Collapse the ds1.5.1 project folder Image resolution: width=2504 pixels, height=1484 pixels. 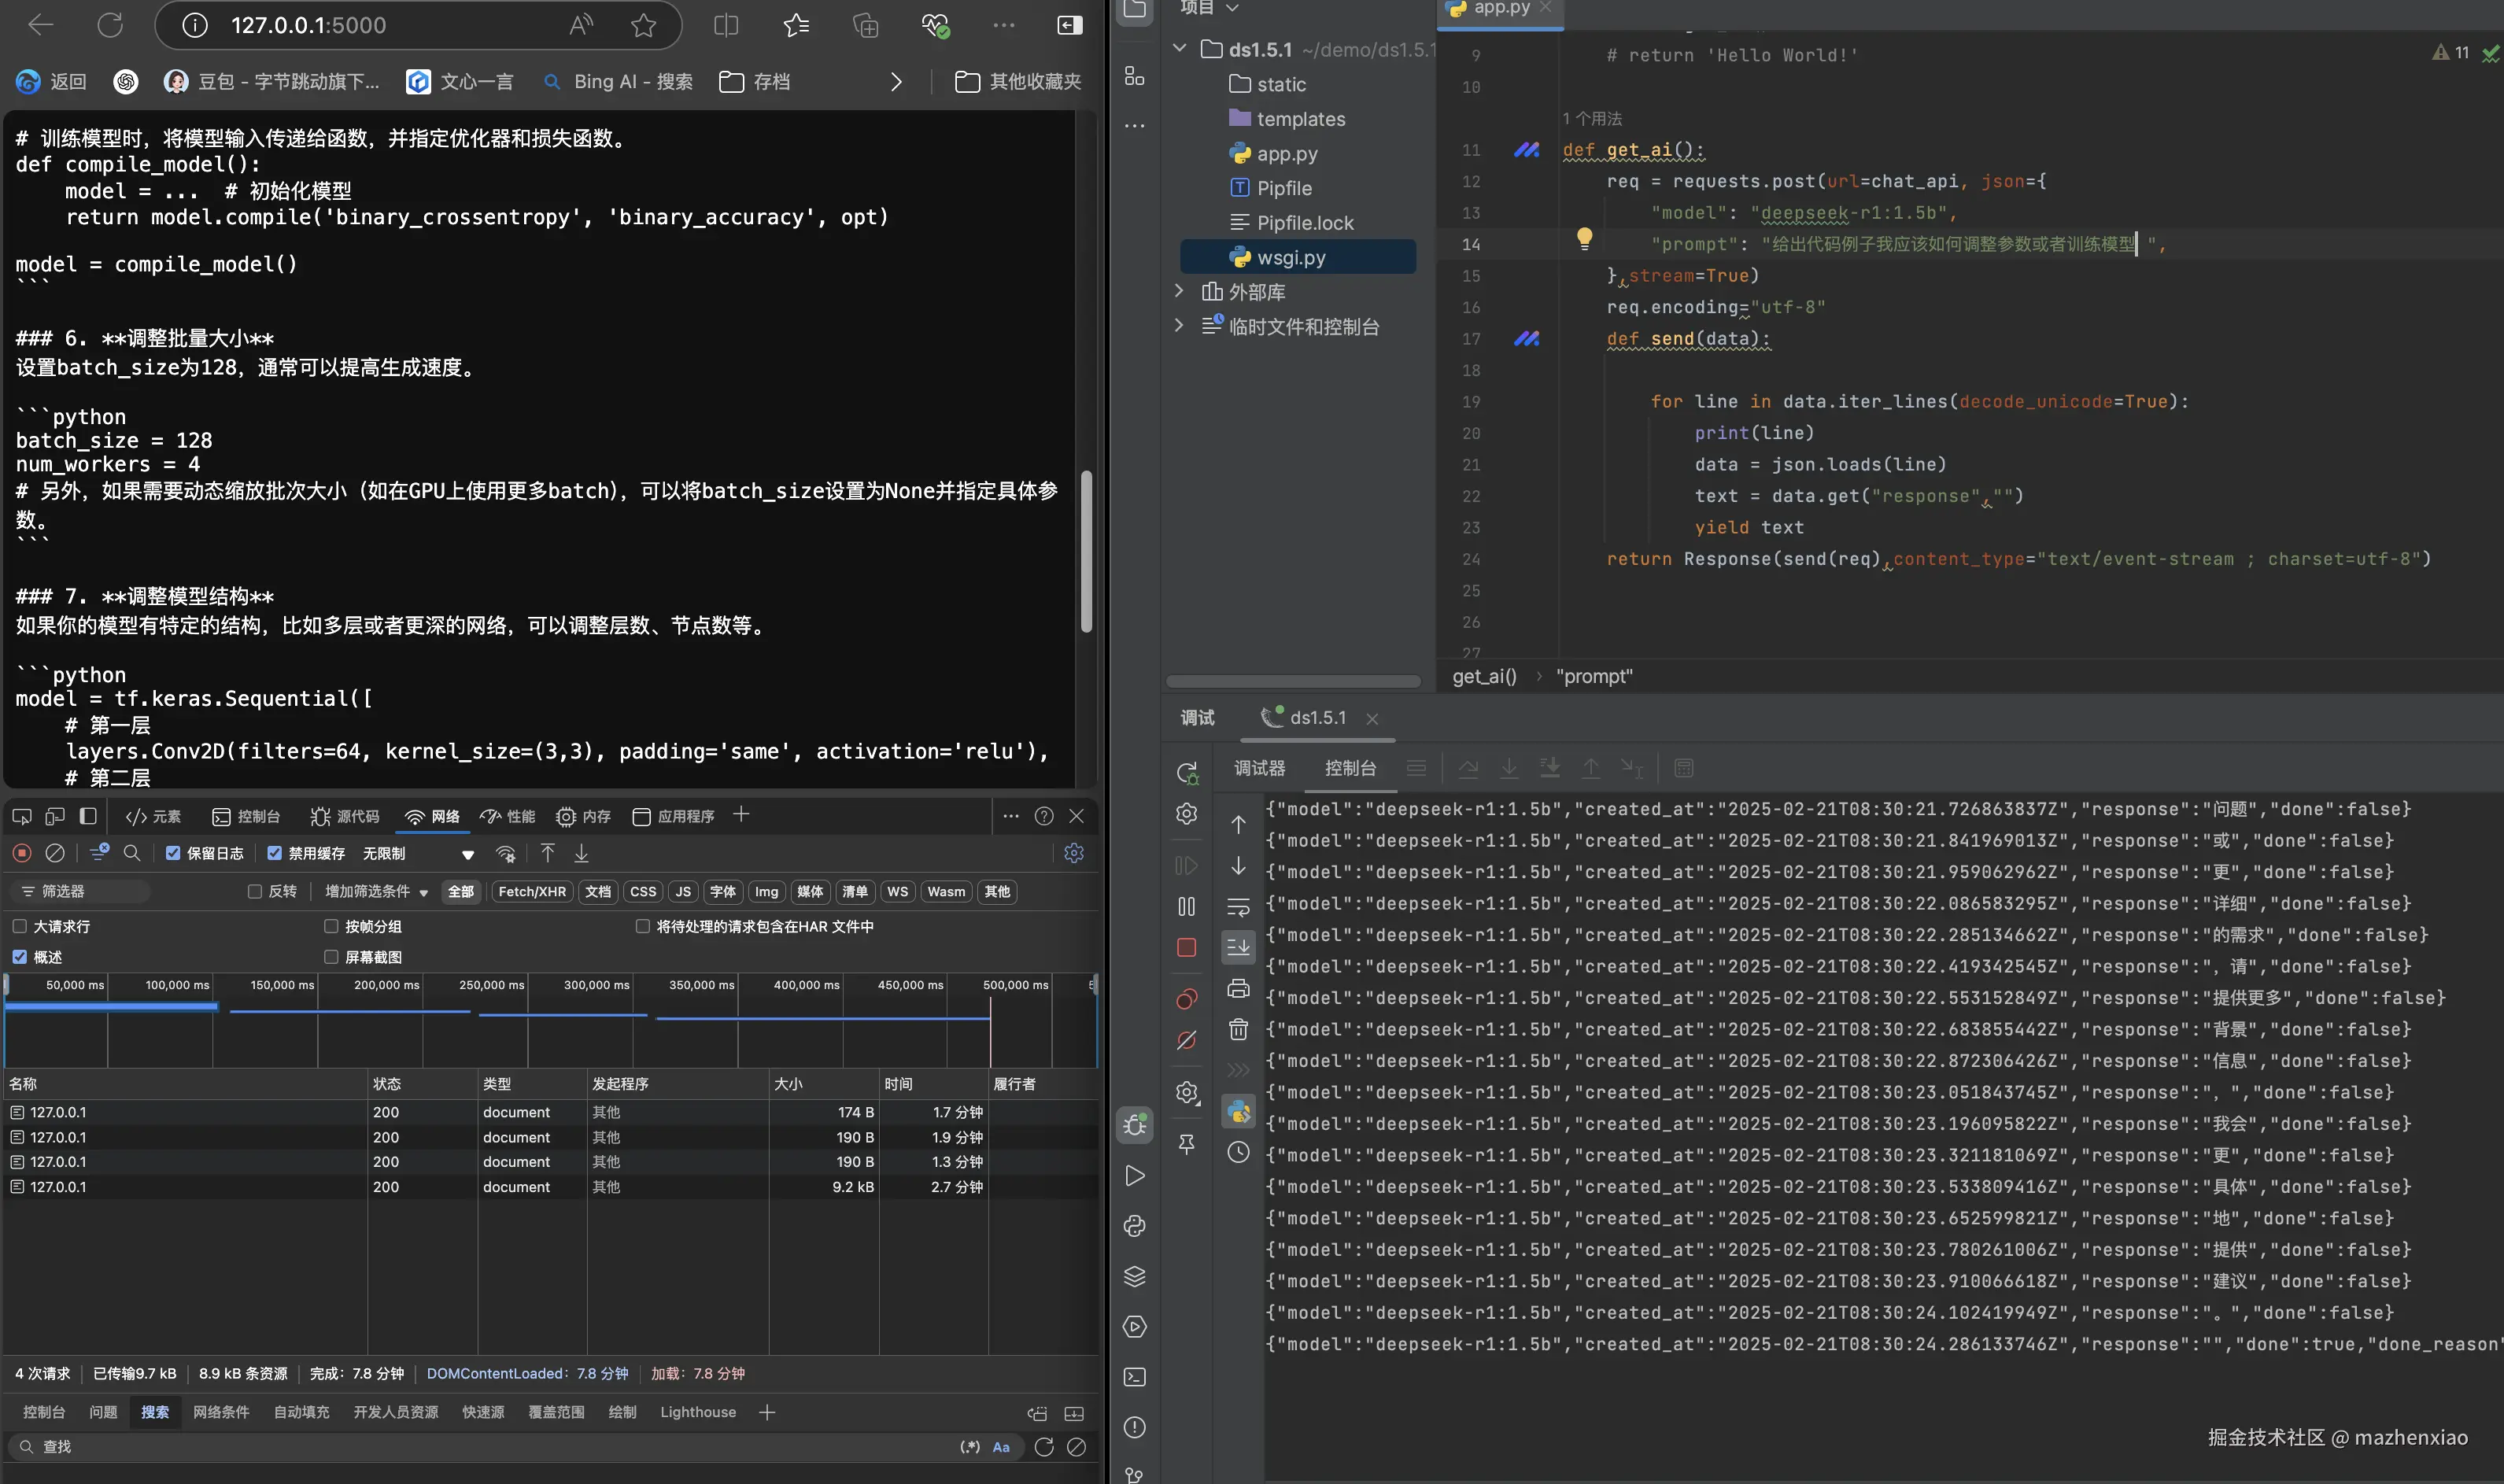(1179, 49)
